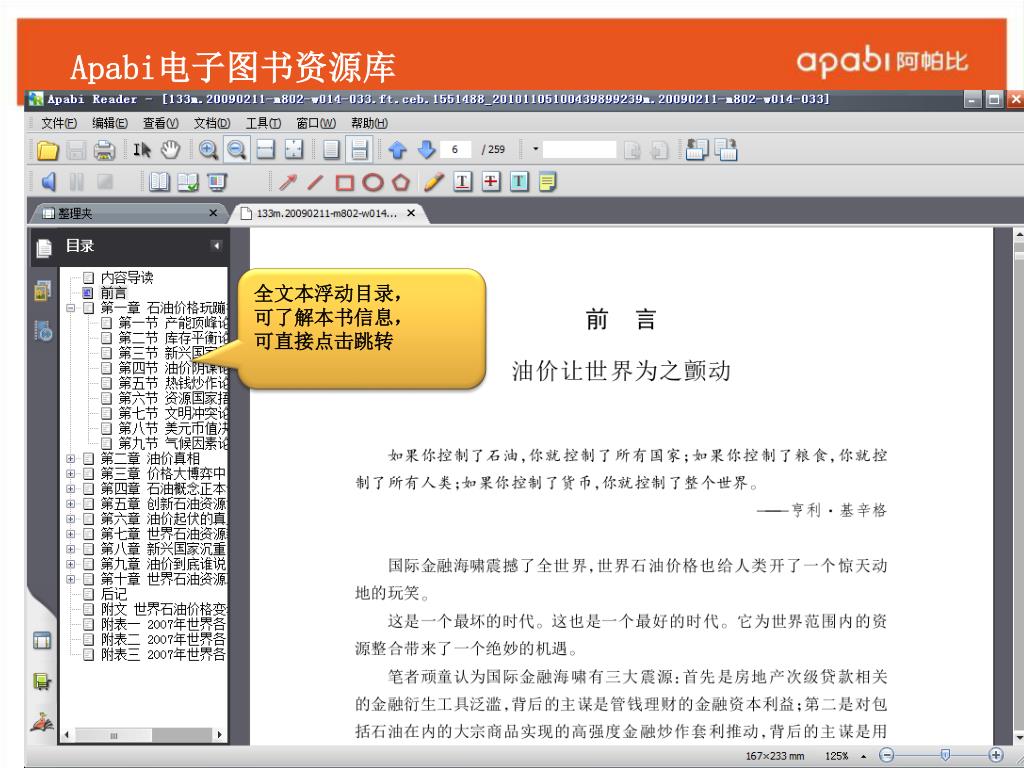The width and height of the screenshot is (1024, 768).
Task: Open the search box dropdown arrow
Action: tap(536, 150)
